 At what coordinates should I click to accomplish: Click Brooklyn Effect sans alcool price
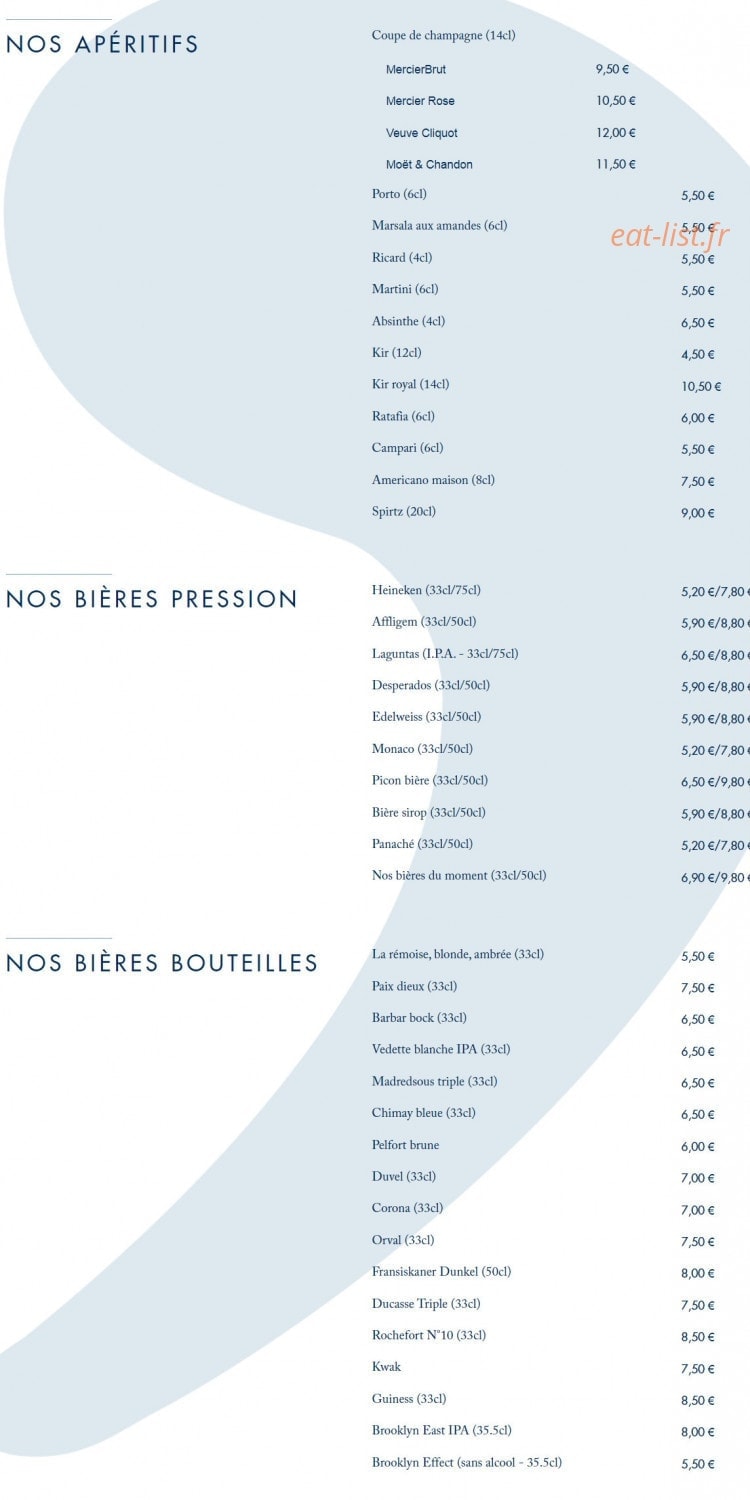pos(698,1464)
